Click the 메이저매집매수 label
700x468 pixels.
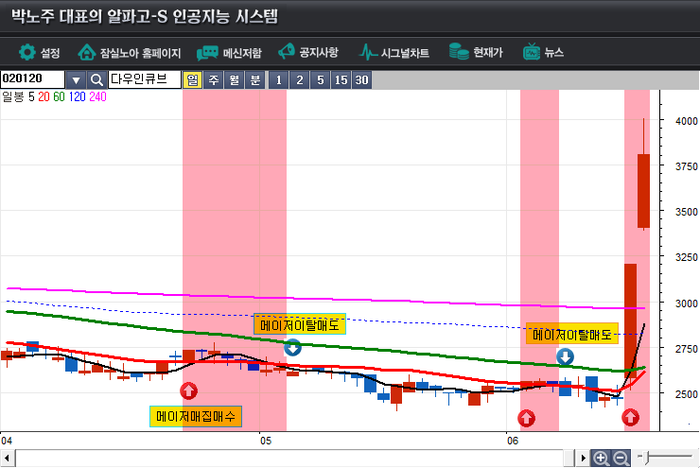pyautogui.click(x=196, y=416)
